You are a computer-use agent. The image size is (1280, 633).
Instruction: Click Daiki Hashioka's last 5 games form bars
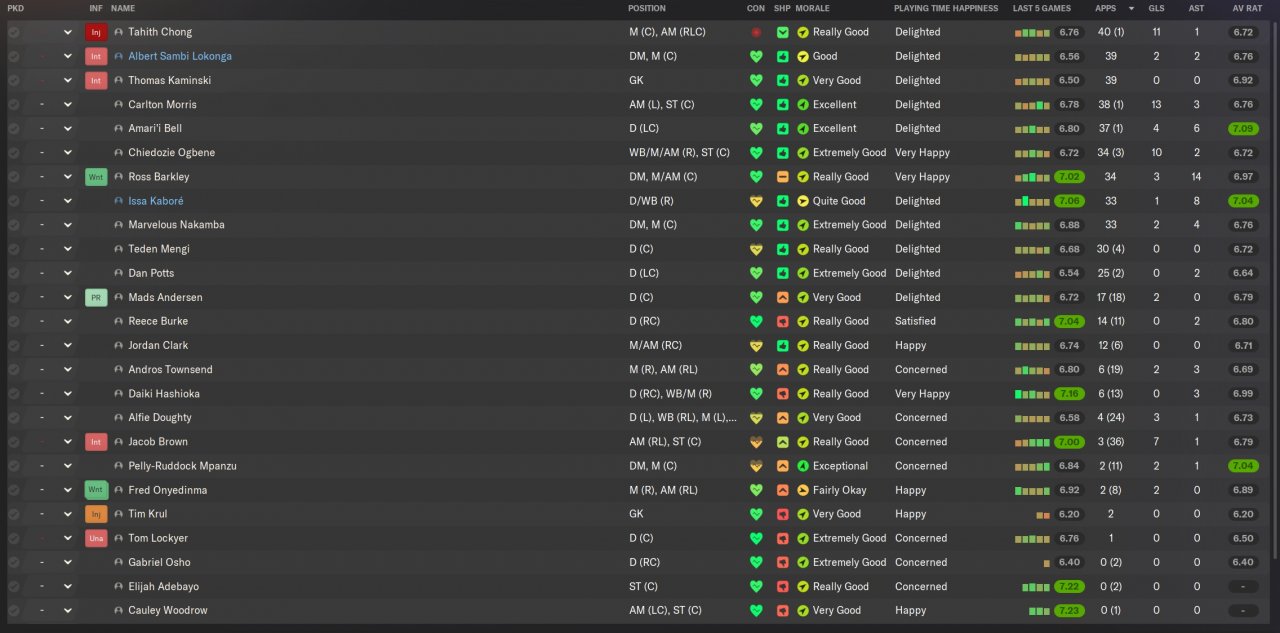[x=1032, y=394]
